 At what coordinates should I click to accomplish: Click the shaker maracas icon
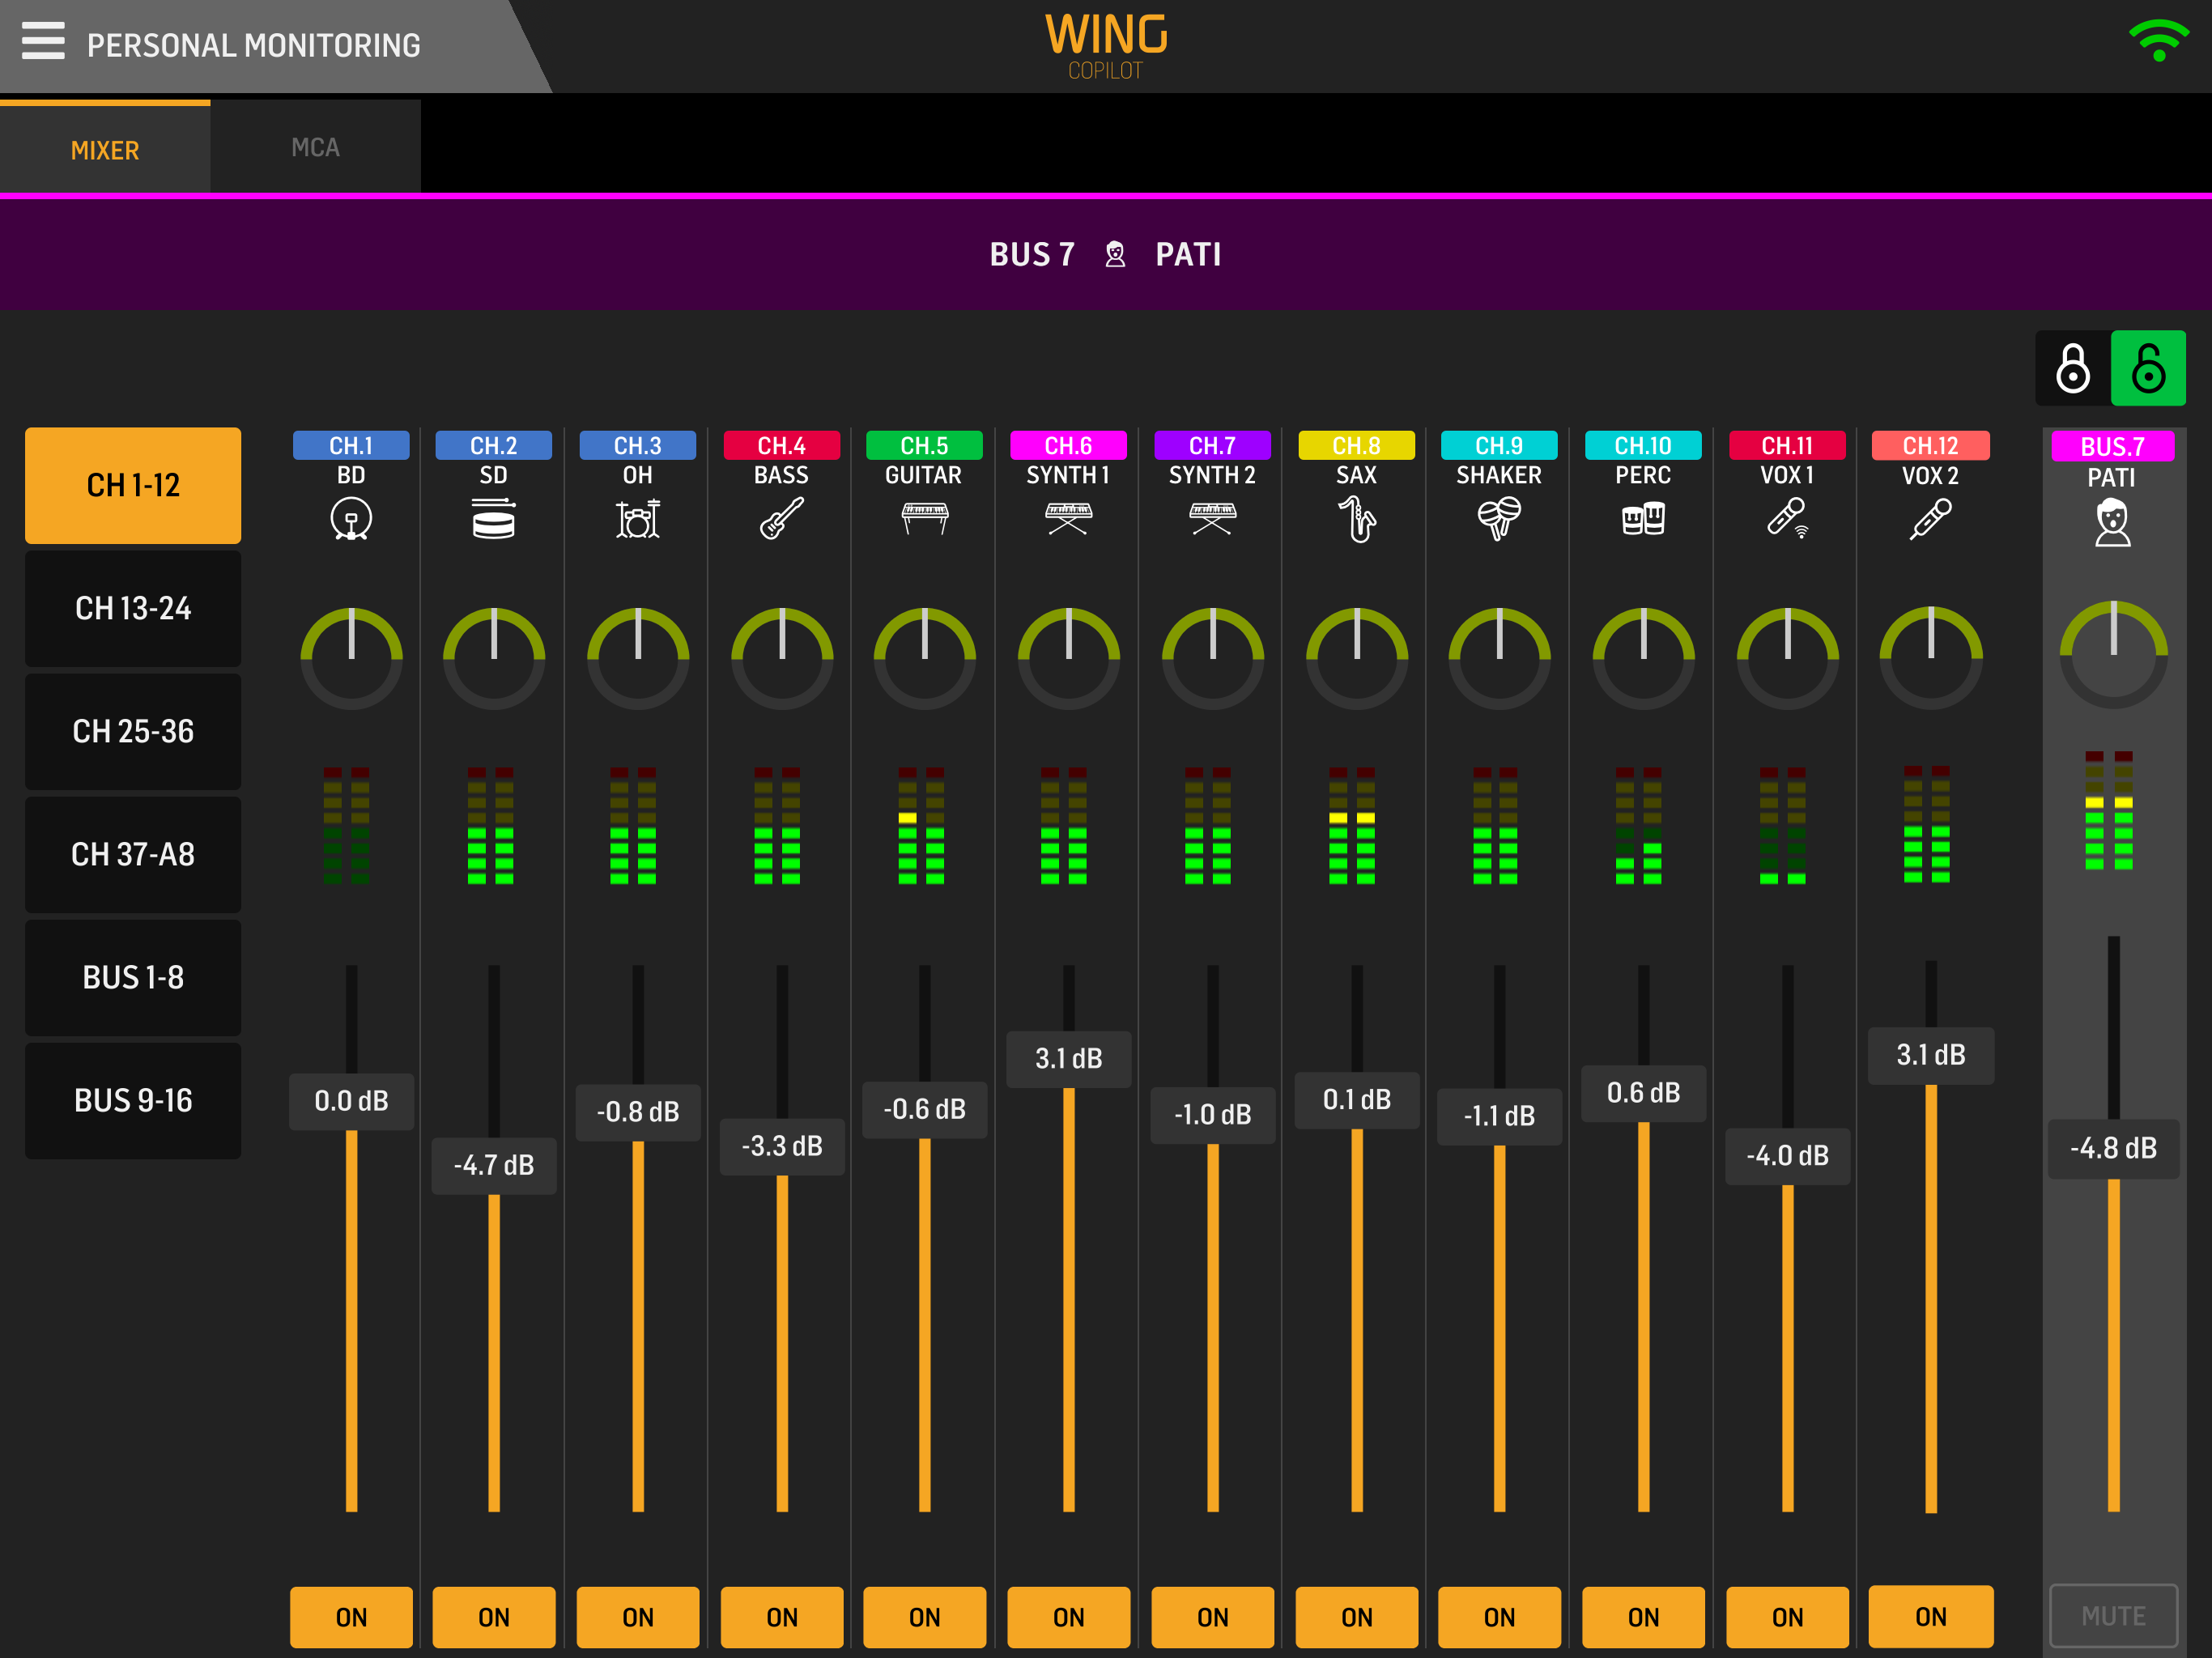(x=1498, y=519)
